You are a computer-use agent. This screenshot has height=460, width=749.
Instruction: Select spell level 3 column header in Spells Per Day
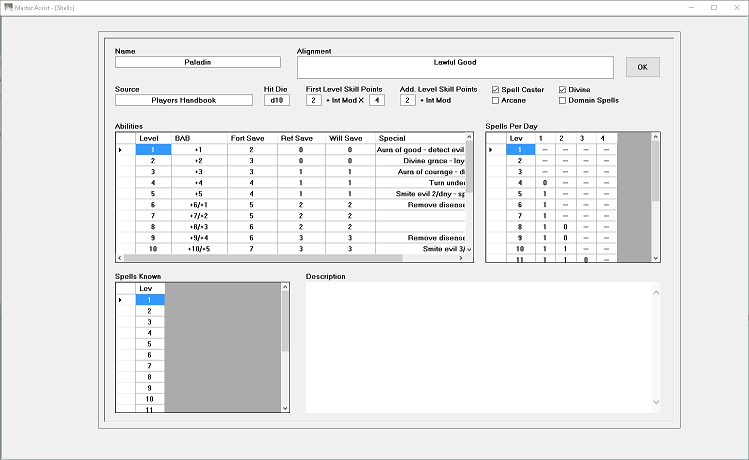coord(586,138)
